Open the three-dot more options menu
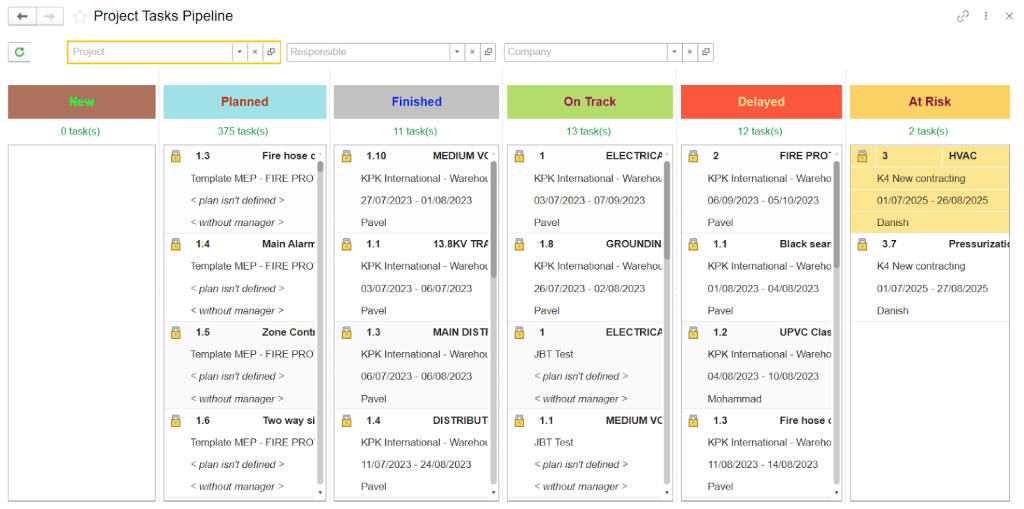Screen dimensions: 1024x509 [986, 16]
